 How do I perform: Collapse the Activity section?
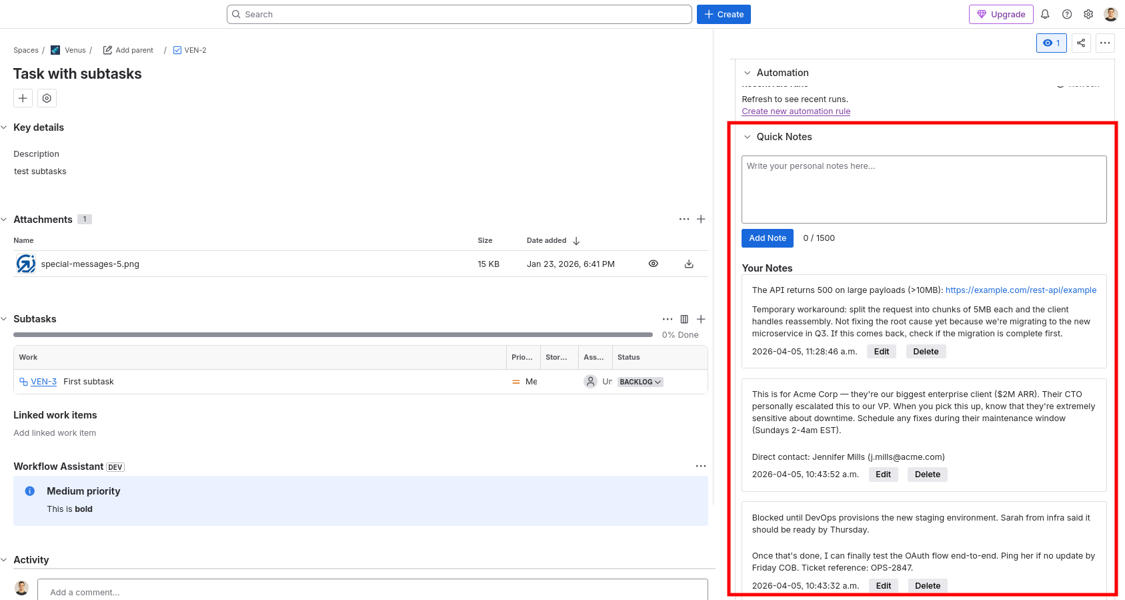pos(4,560)
